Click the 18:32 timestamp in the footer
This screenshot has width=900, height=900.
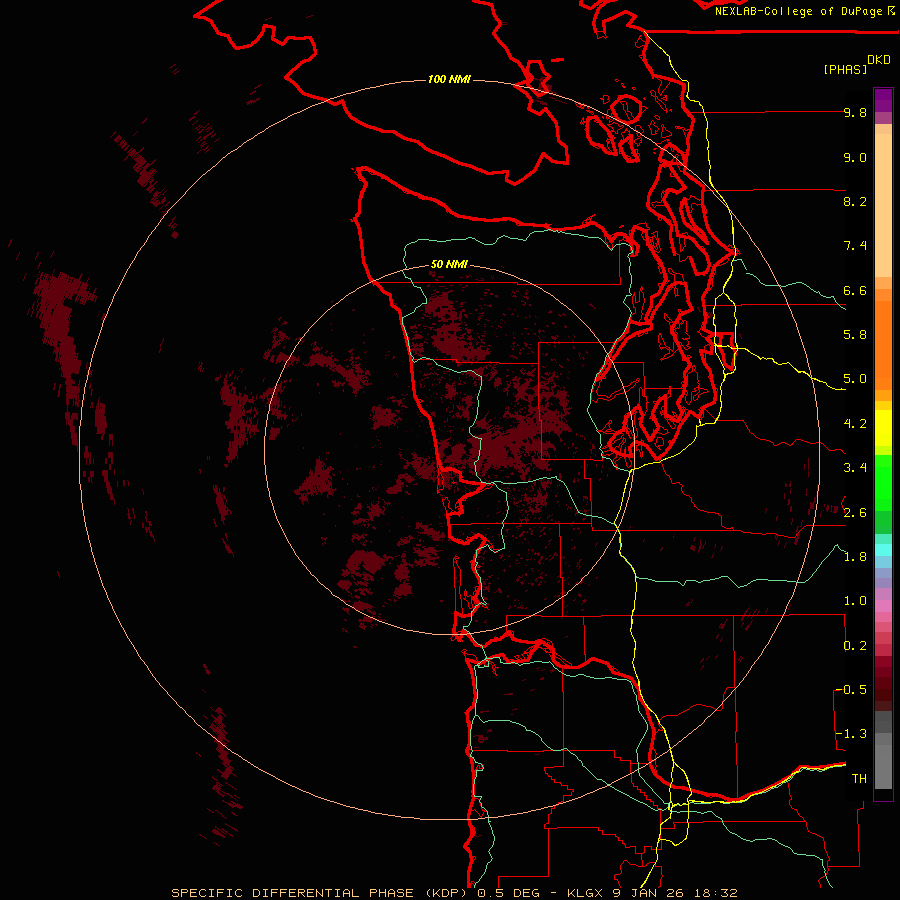pos(716,893)
